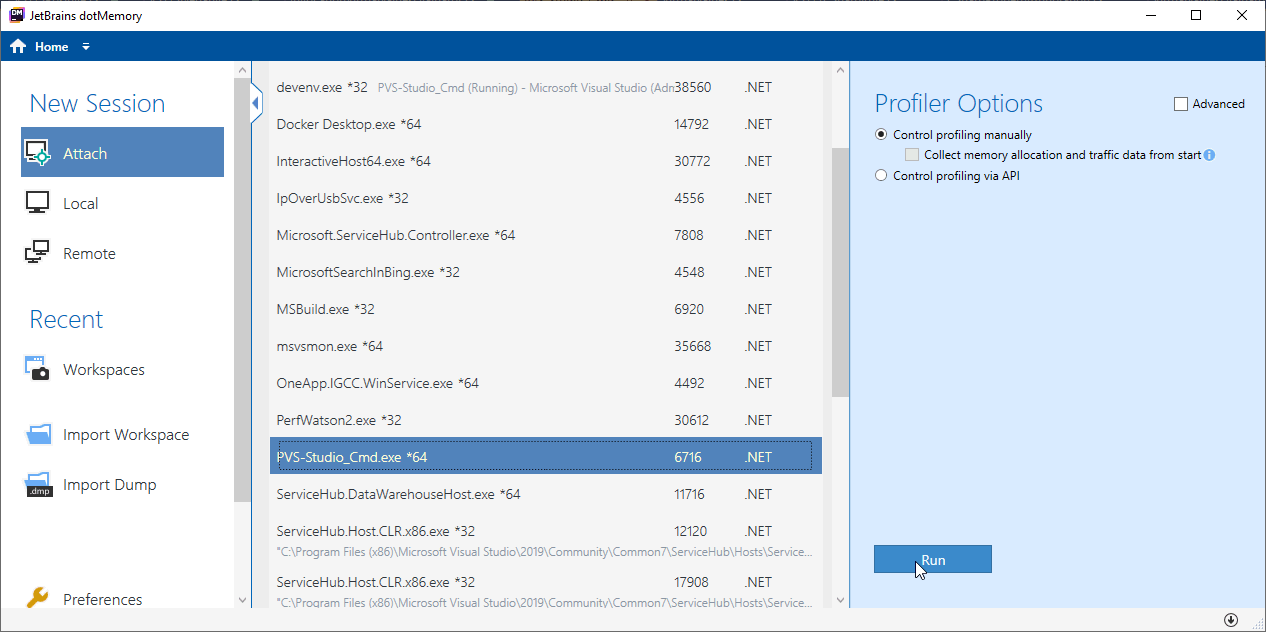
Task: Select the Attach monitor icon
Action: click(38, 153)
